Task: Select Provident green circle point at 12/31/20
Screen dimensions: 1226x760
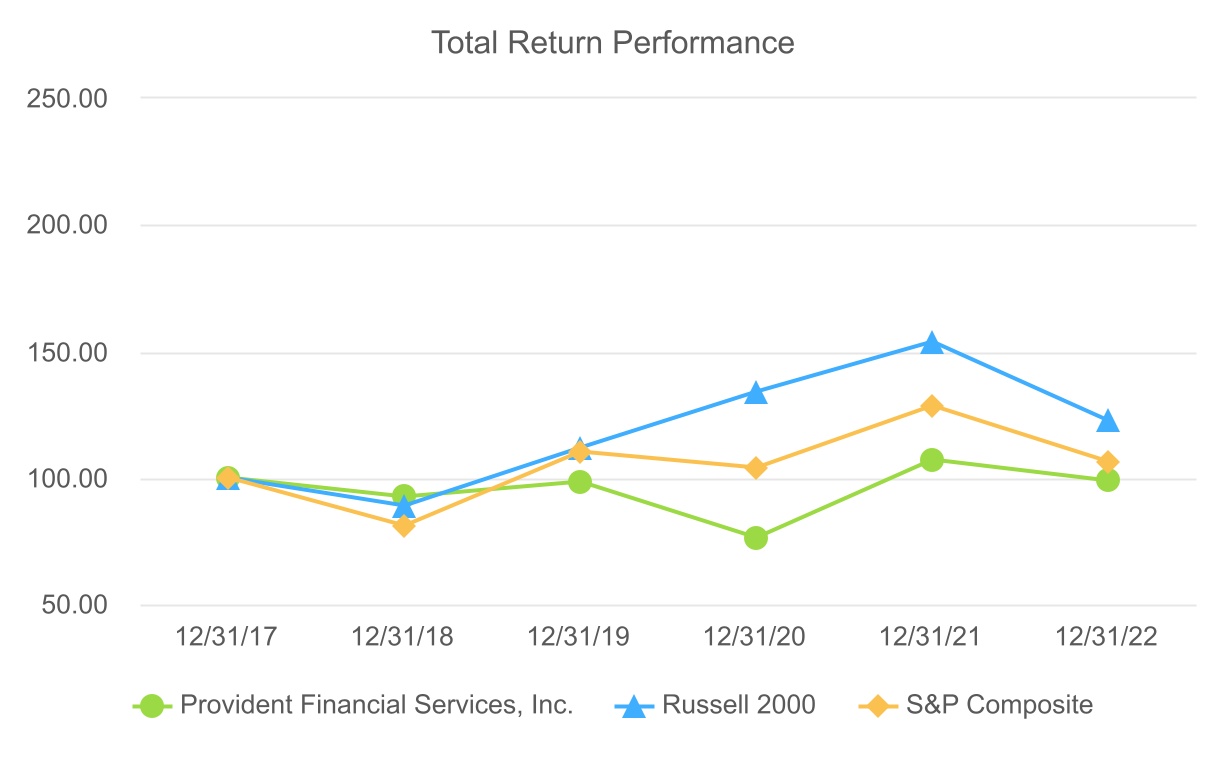Action: [x=756, y=538]
